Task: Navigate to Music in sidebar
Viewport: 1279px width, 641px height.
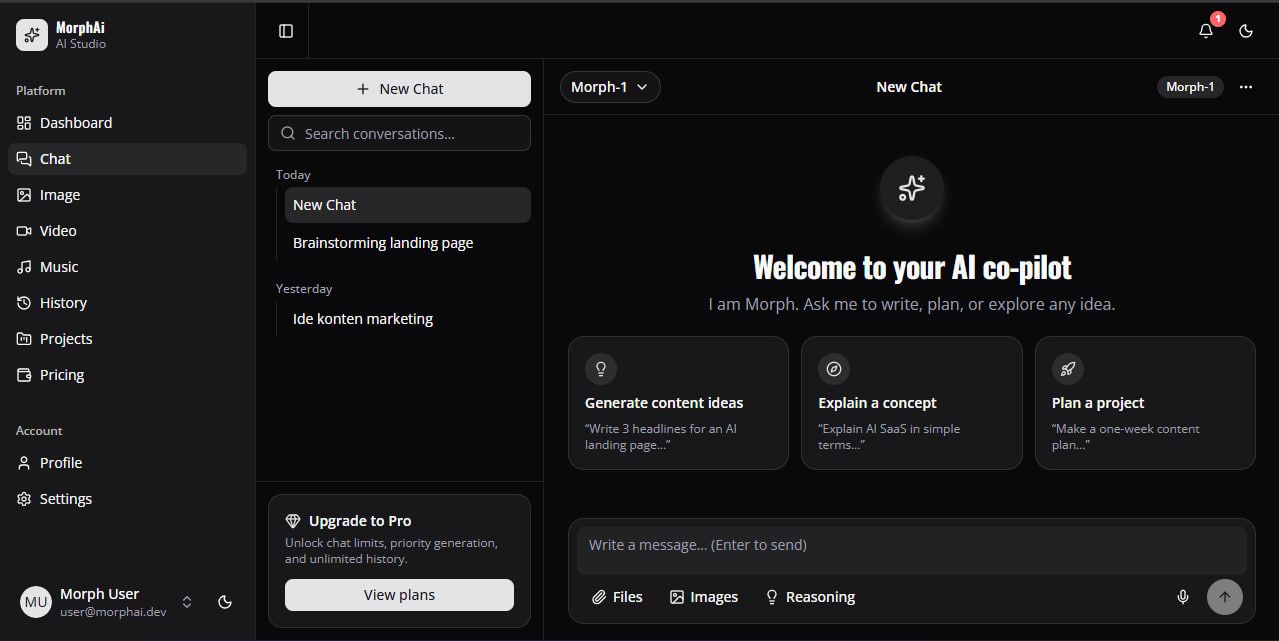Action: [x=127, y=267]
